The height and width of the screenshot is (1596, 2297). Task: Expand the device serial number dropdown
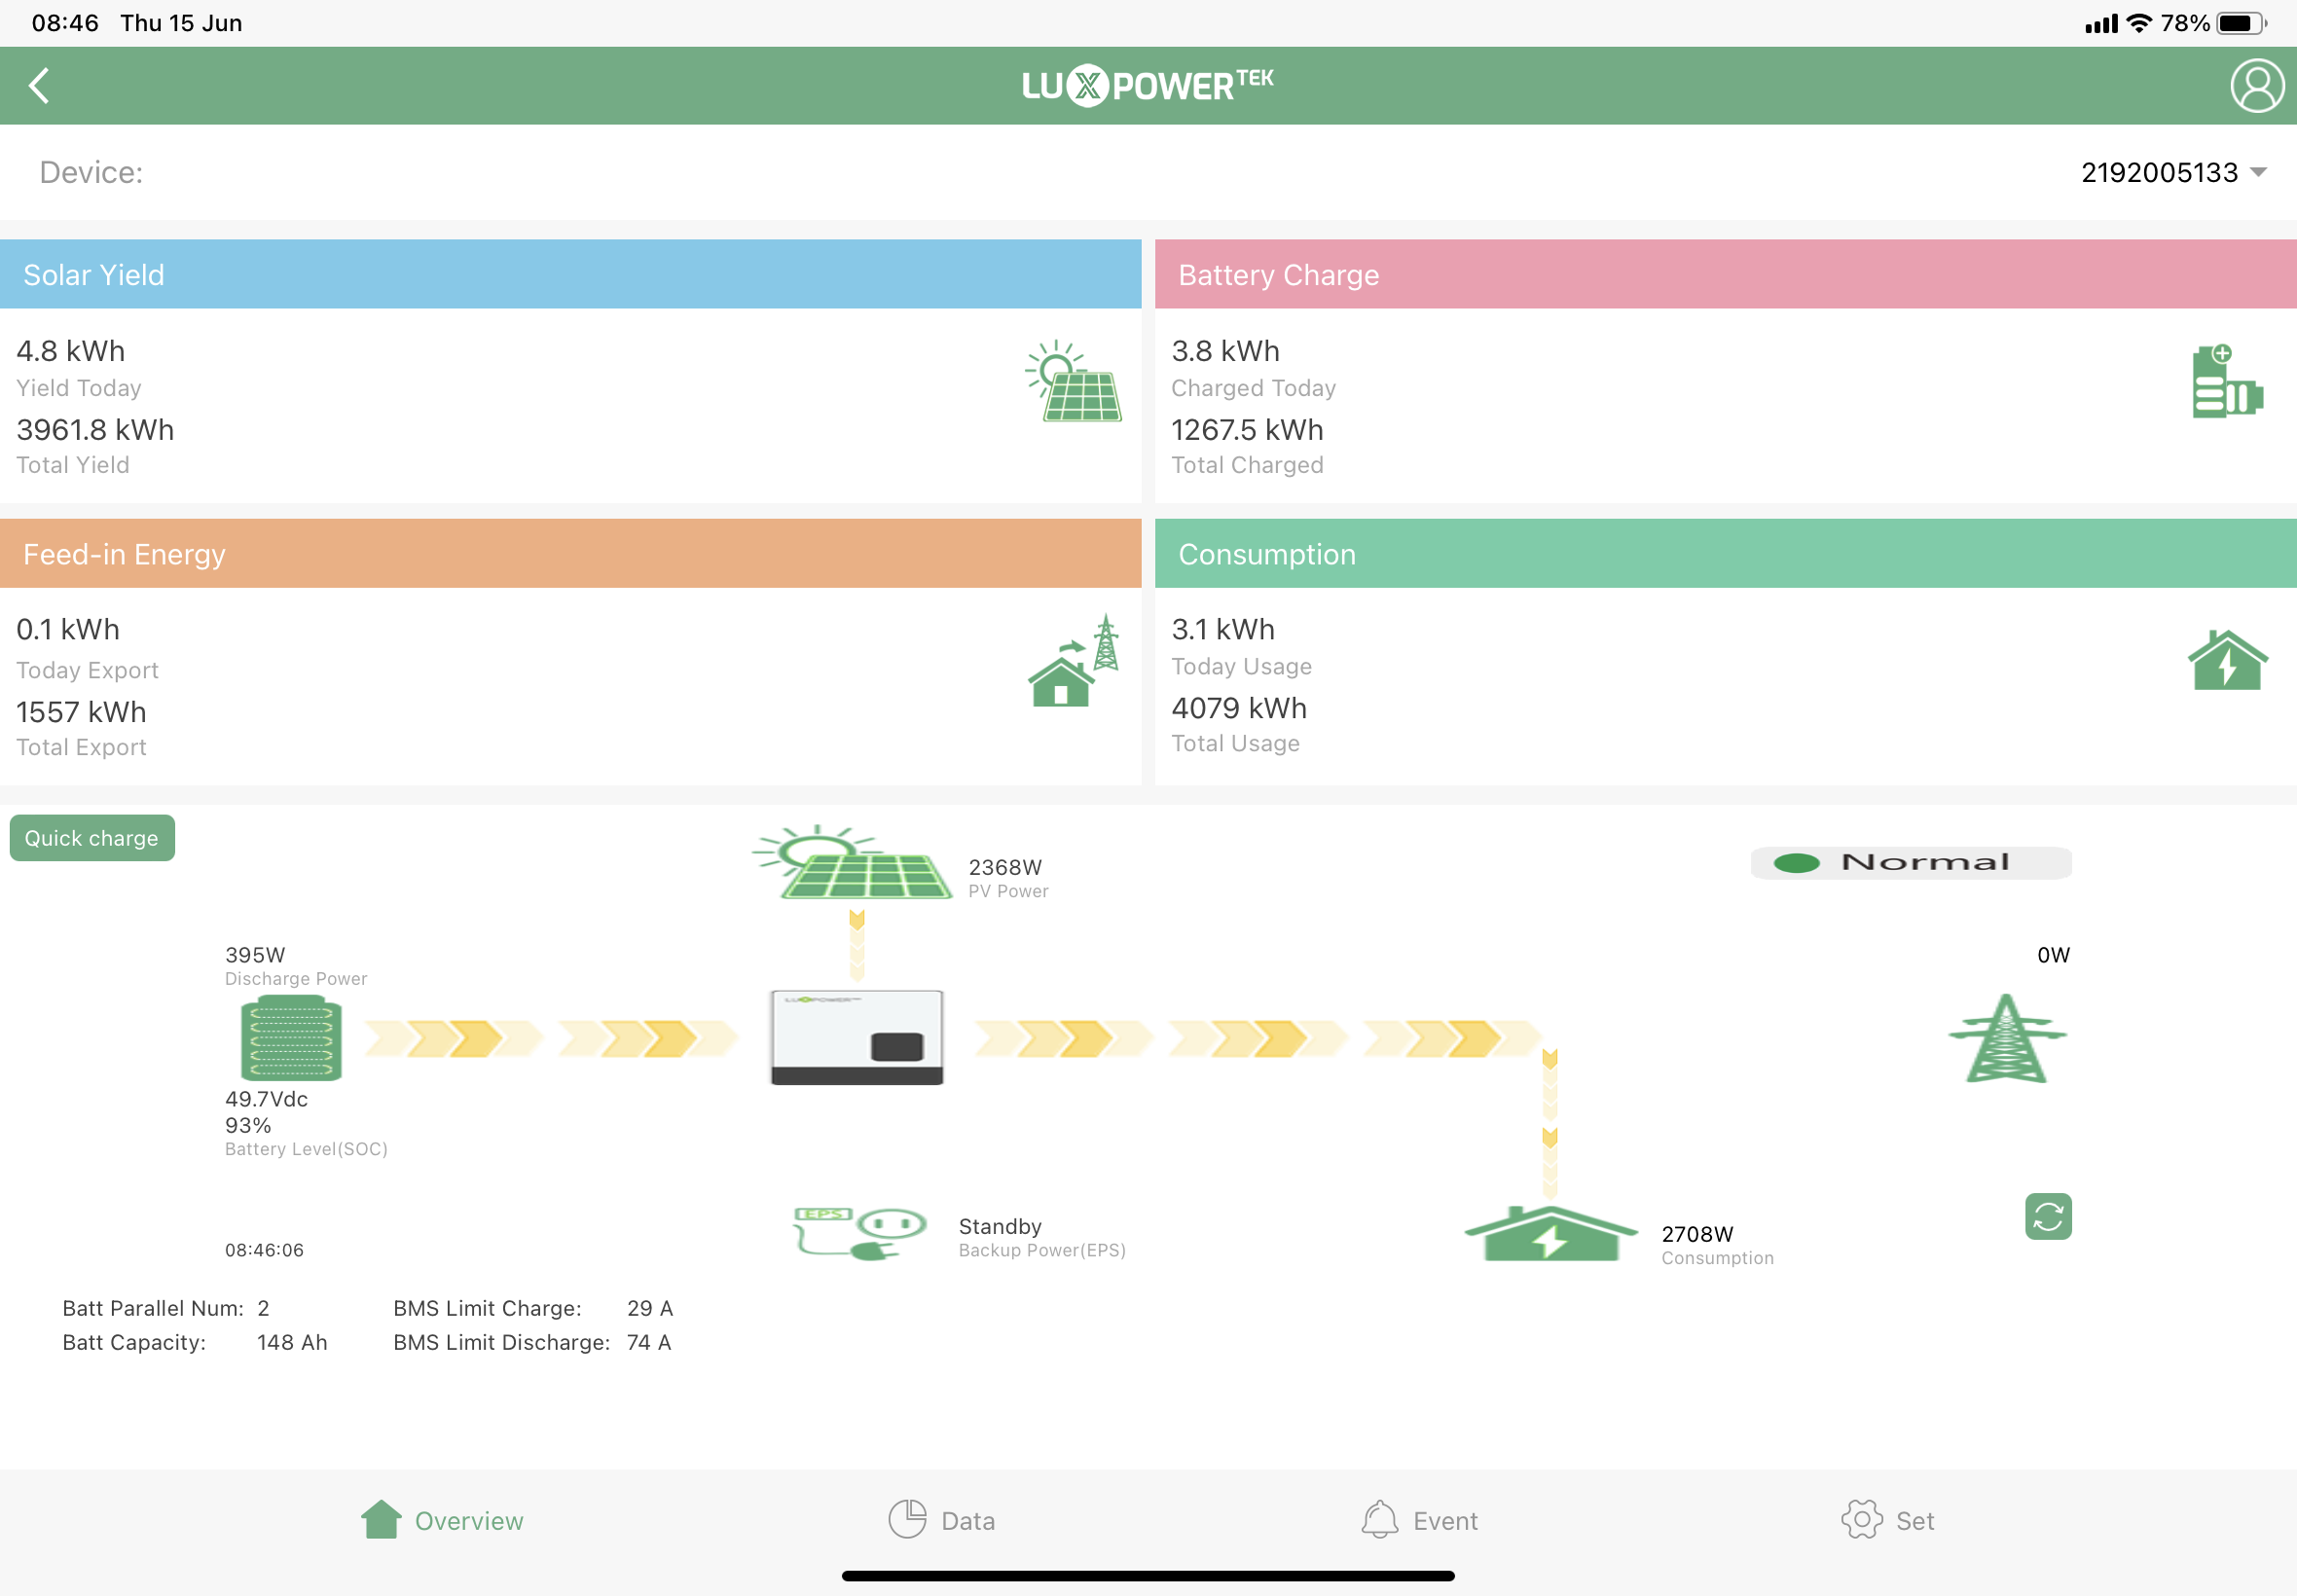[x=2258, y=172]
